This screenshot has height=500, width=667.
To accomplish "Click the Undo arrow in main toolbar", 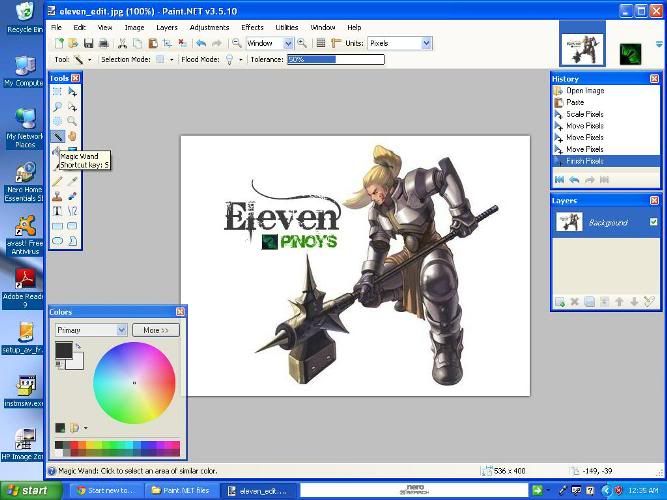I will pyautogui.click(x=201, y=43).
